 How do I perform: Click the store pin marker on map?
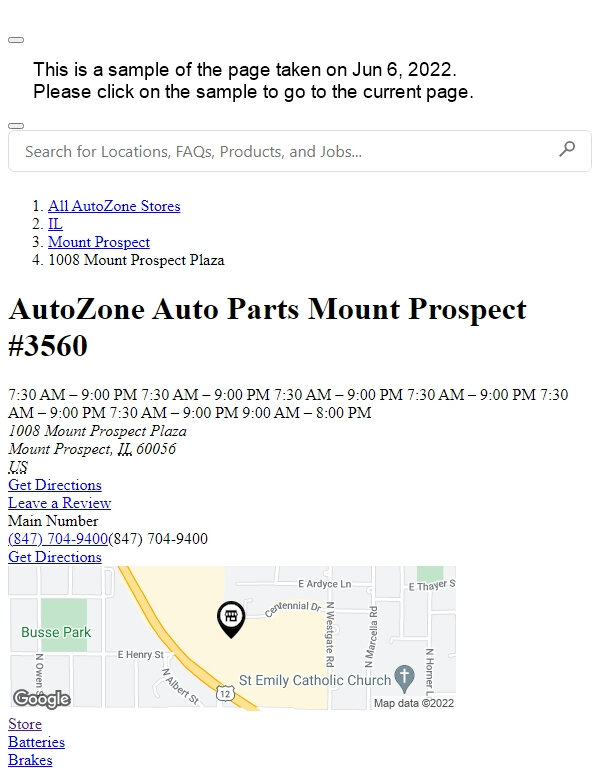click(x=231, y=619)
